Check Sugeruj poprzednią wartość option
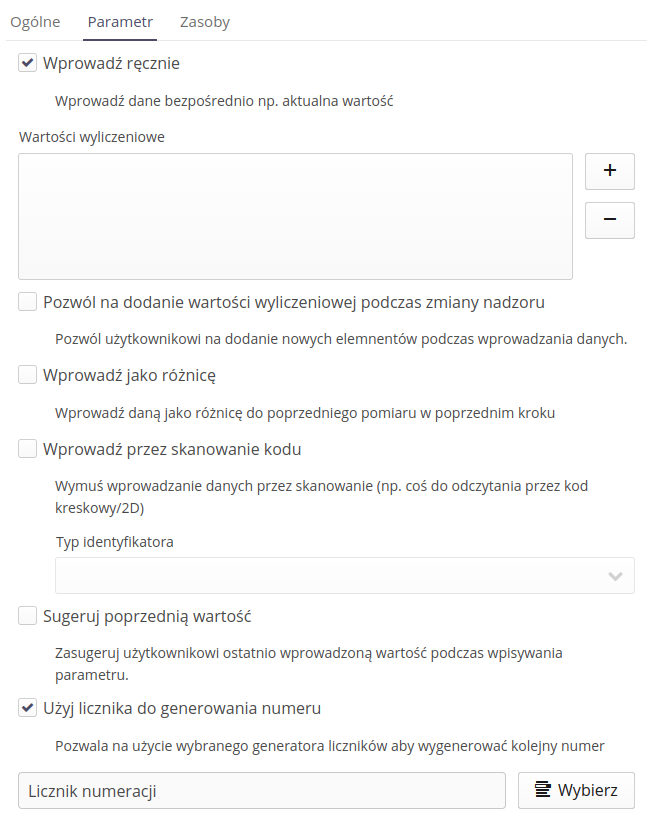 pos(28,616)
